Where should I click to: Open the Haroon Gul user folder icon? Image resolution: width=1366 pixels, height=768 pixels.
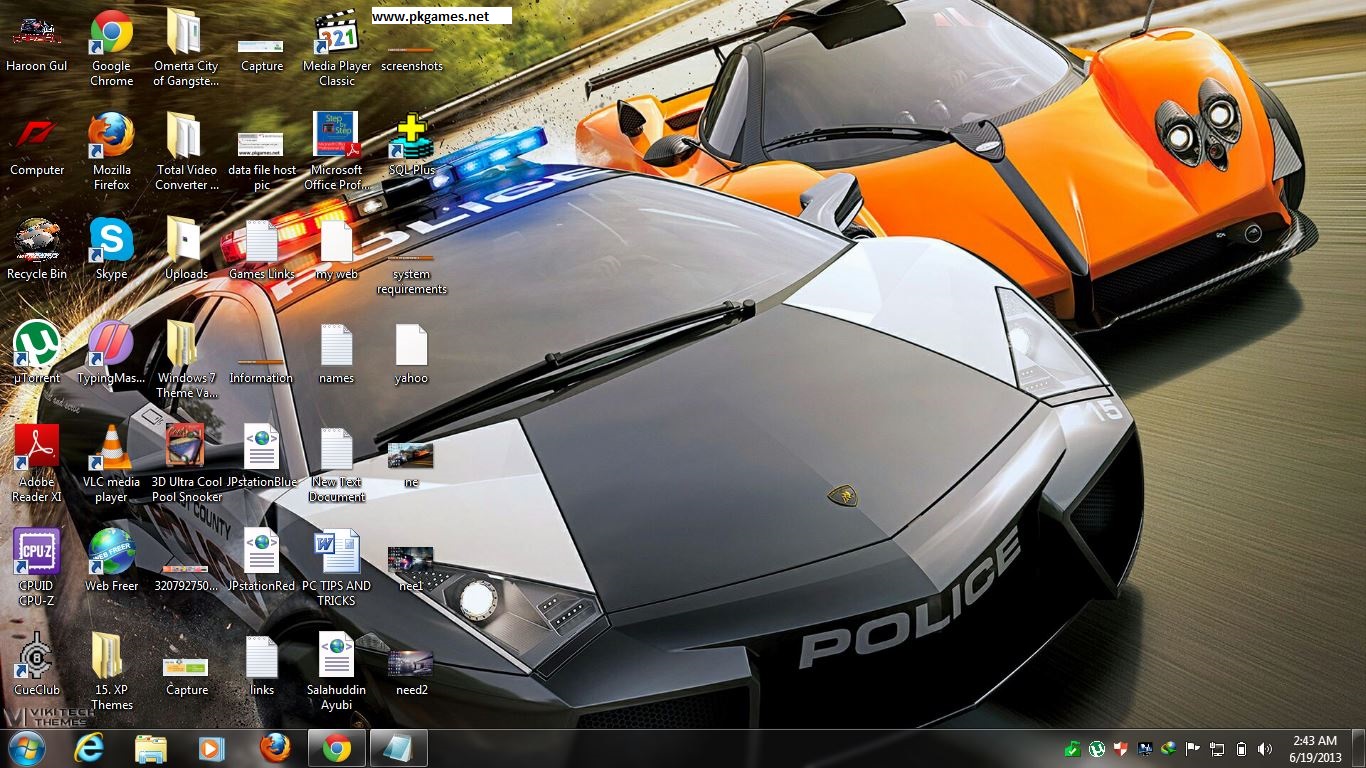click(x=37, y=43)
